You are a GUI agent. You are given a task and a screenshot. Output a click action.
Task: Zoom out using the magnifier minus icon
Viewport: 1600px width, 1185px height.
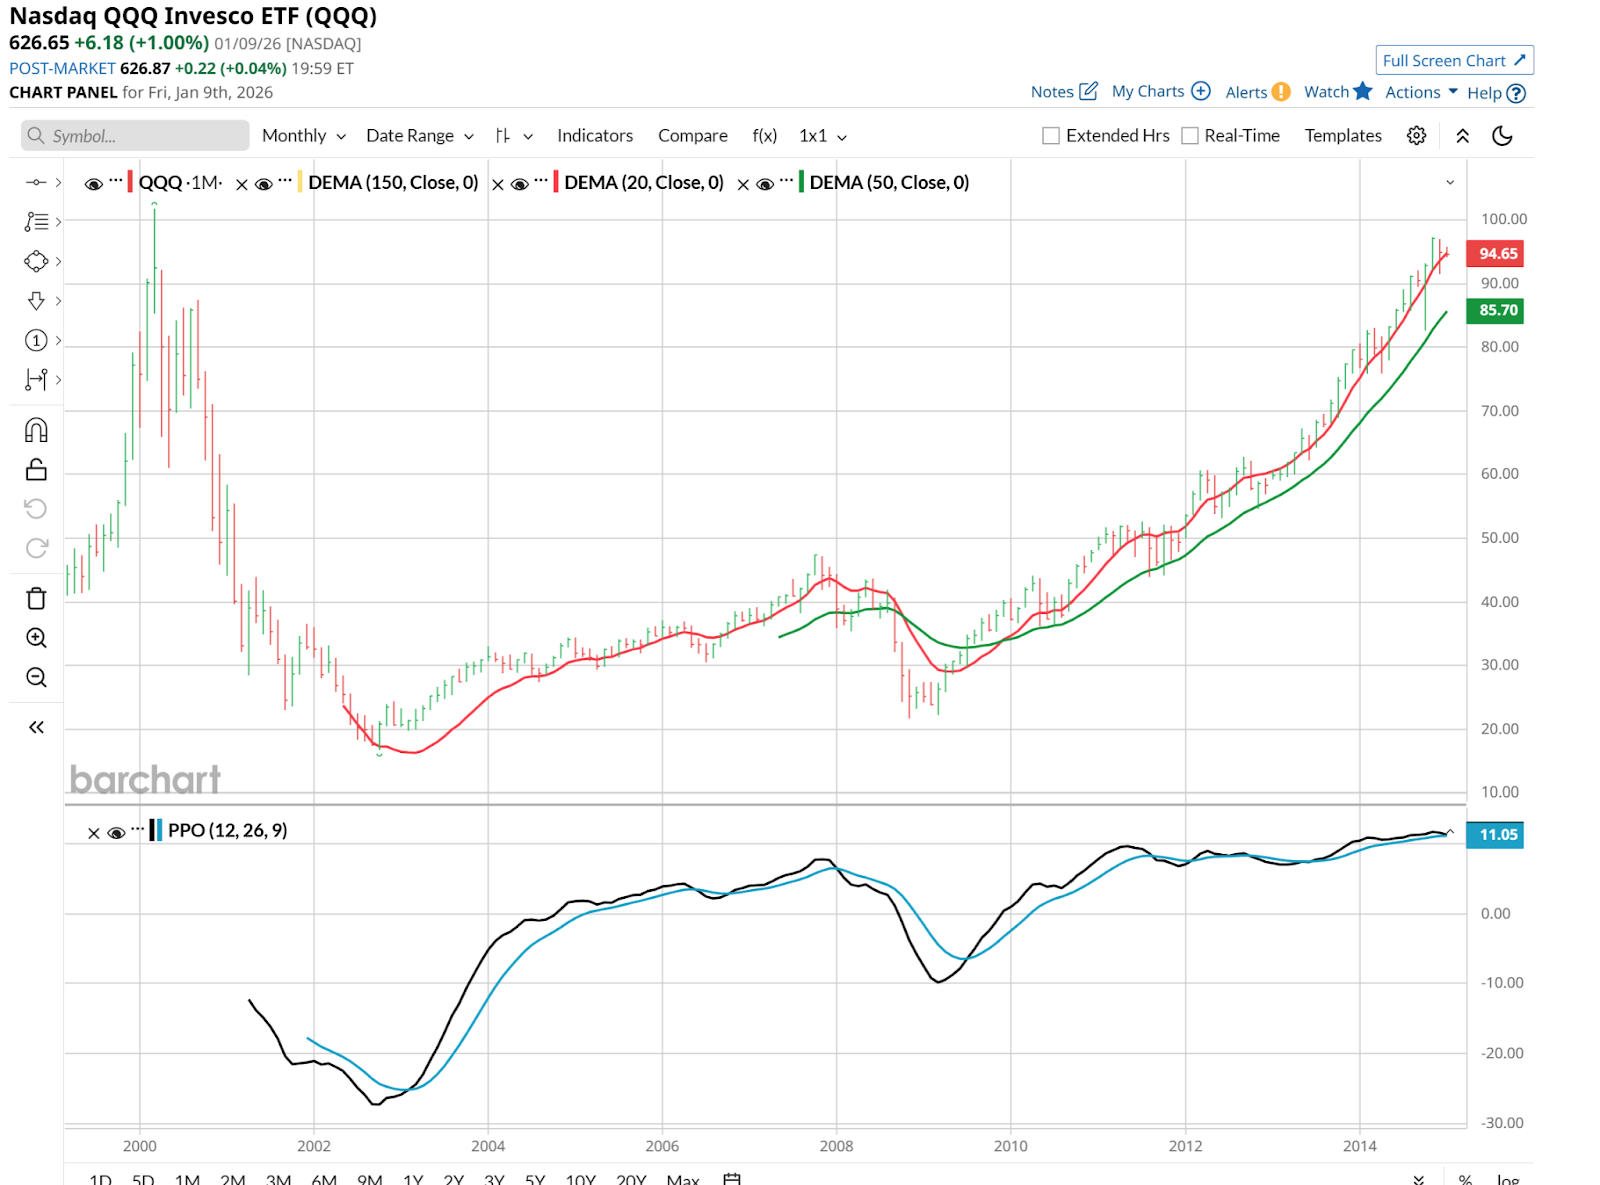tap(36, 678)
